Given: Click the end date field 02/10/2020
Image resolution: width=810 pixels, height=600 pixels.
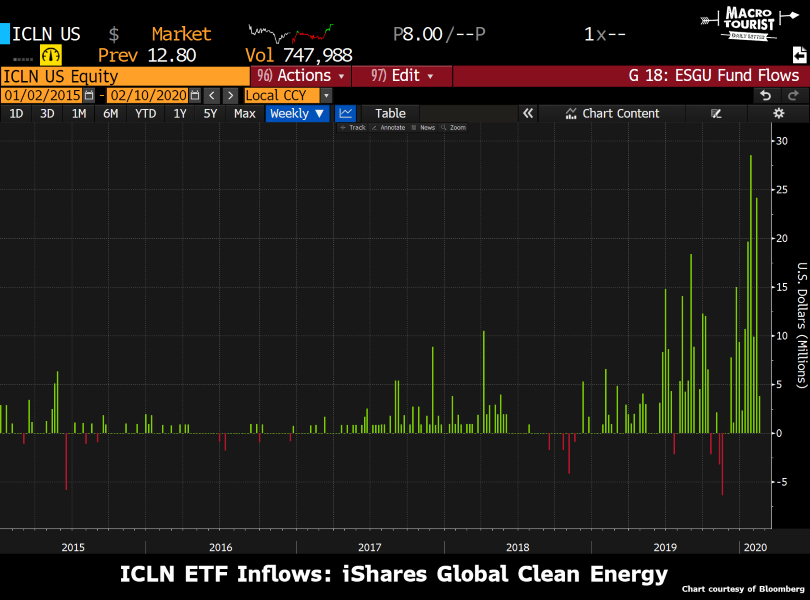Looking at the screenshot, I should point(148,96).
